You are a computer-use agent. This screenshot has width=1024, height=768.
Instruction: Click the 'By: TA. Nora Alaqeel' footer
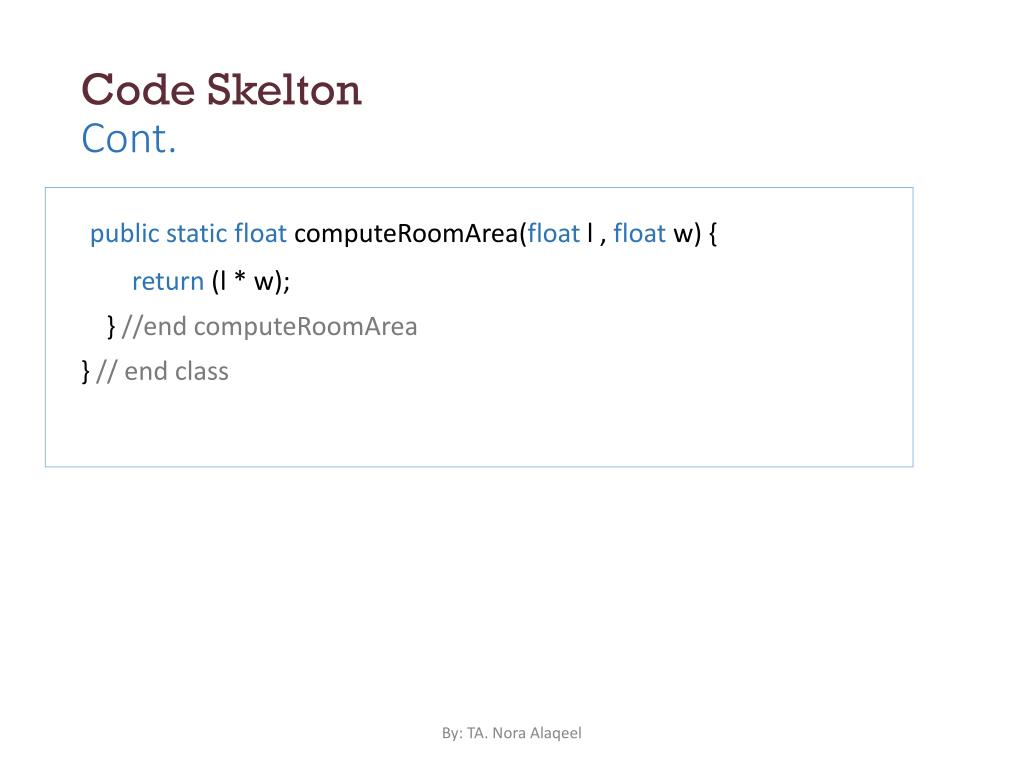(511, 733)
